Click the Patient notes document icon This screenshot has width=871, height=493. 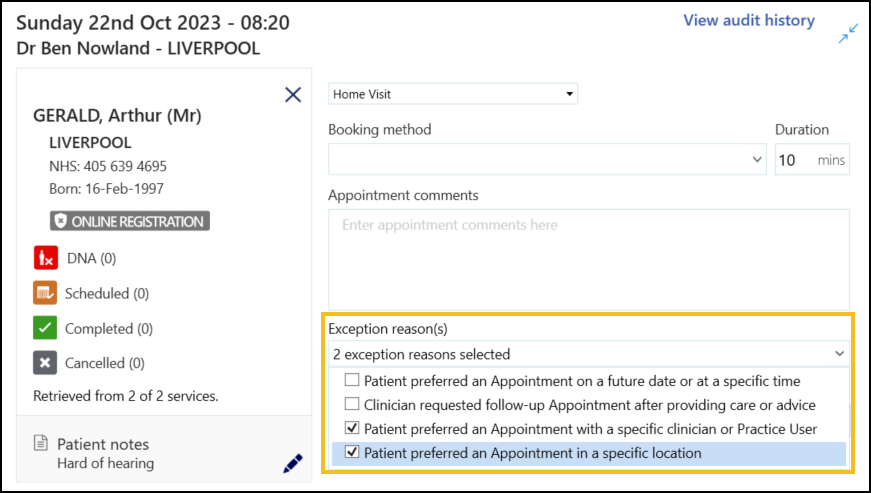[x=41, y=443]
